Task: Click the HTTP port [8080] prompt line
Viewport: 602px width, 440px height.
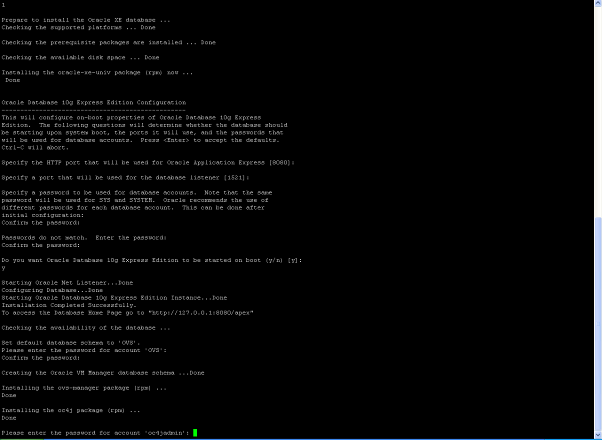Action: pyautogui.click(x=148, y=163)
